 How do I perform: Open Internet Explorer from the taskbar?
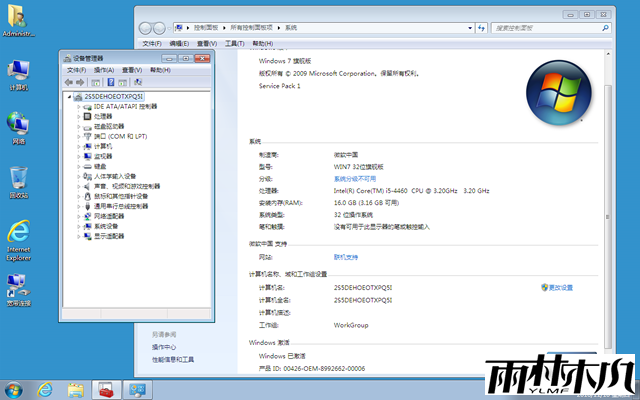point(45,389)
